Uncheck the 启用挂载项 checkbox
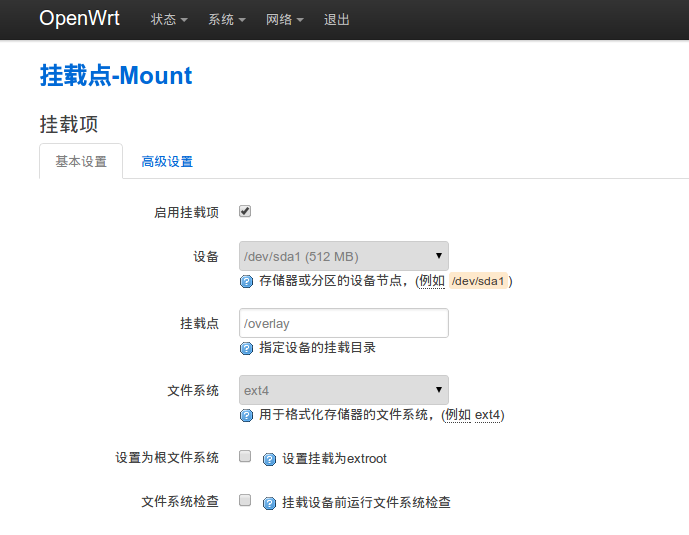The image size is (689, 535). pos(245,212)
